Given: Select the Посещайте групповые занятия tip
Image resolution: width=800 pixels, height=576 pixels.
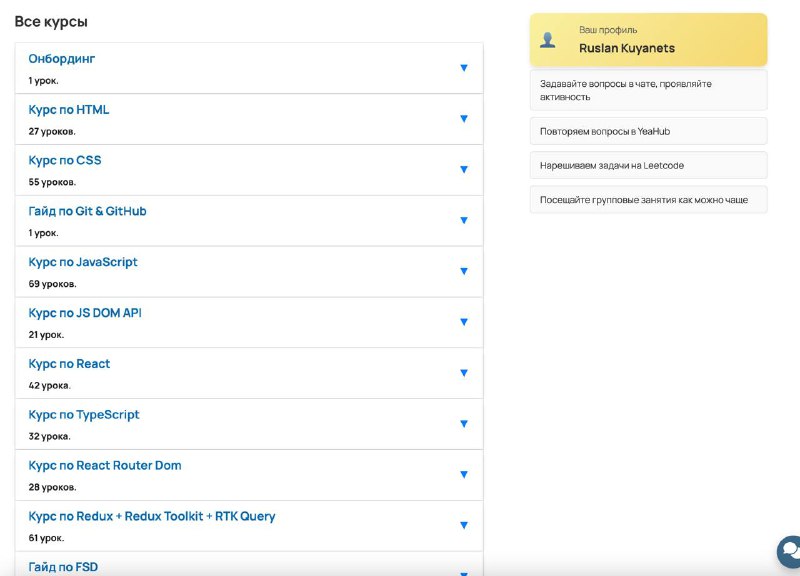Looking at the screenshot, I should [648, 199].
